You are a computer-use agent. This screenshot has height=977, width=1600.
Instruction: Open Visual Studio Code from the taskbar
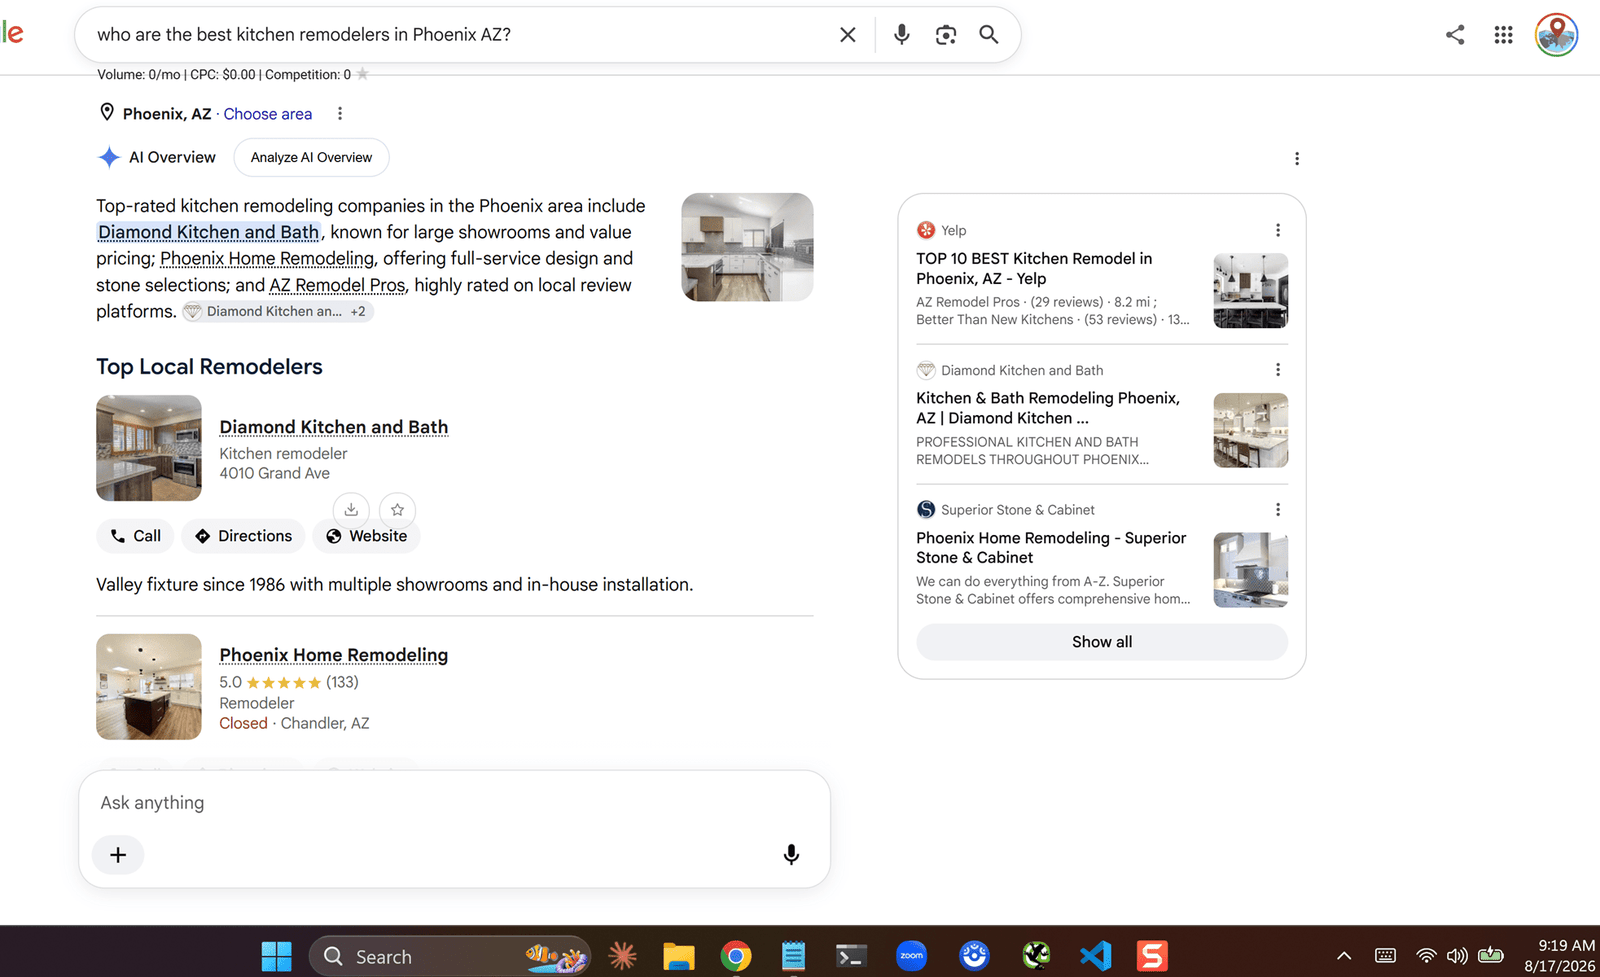click(1096, 957)
